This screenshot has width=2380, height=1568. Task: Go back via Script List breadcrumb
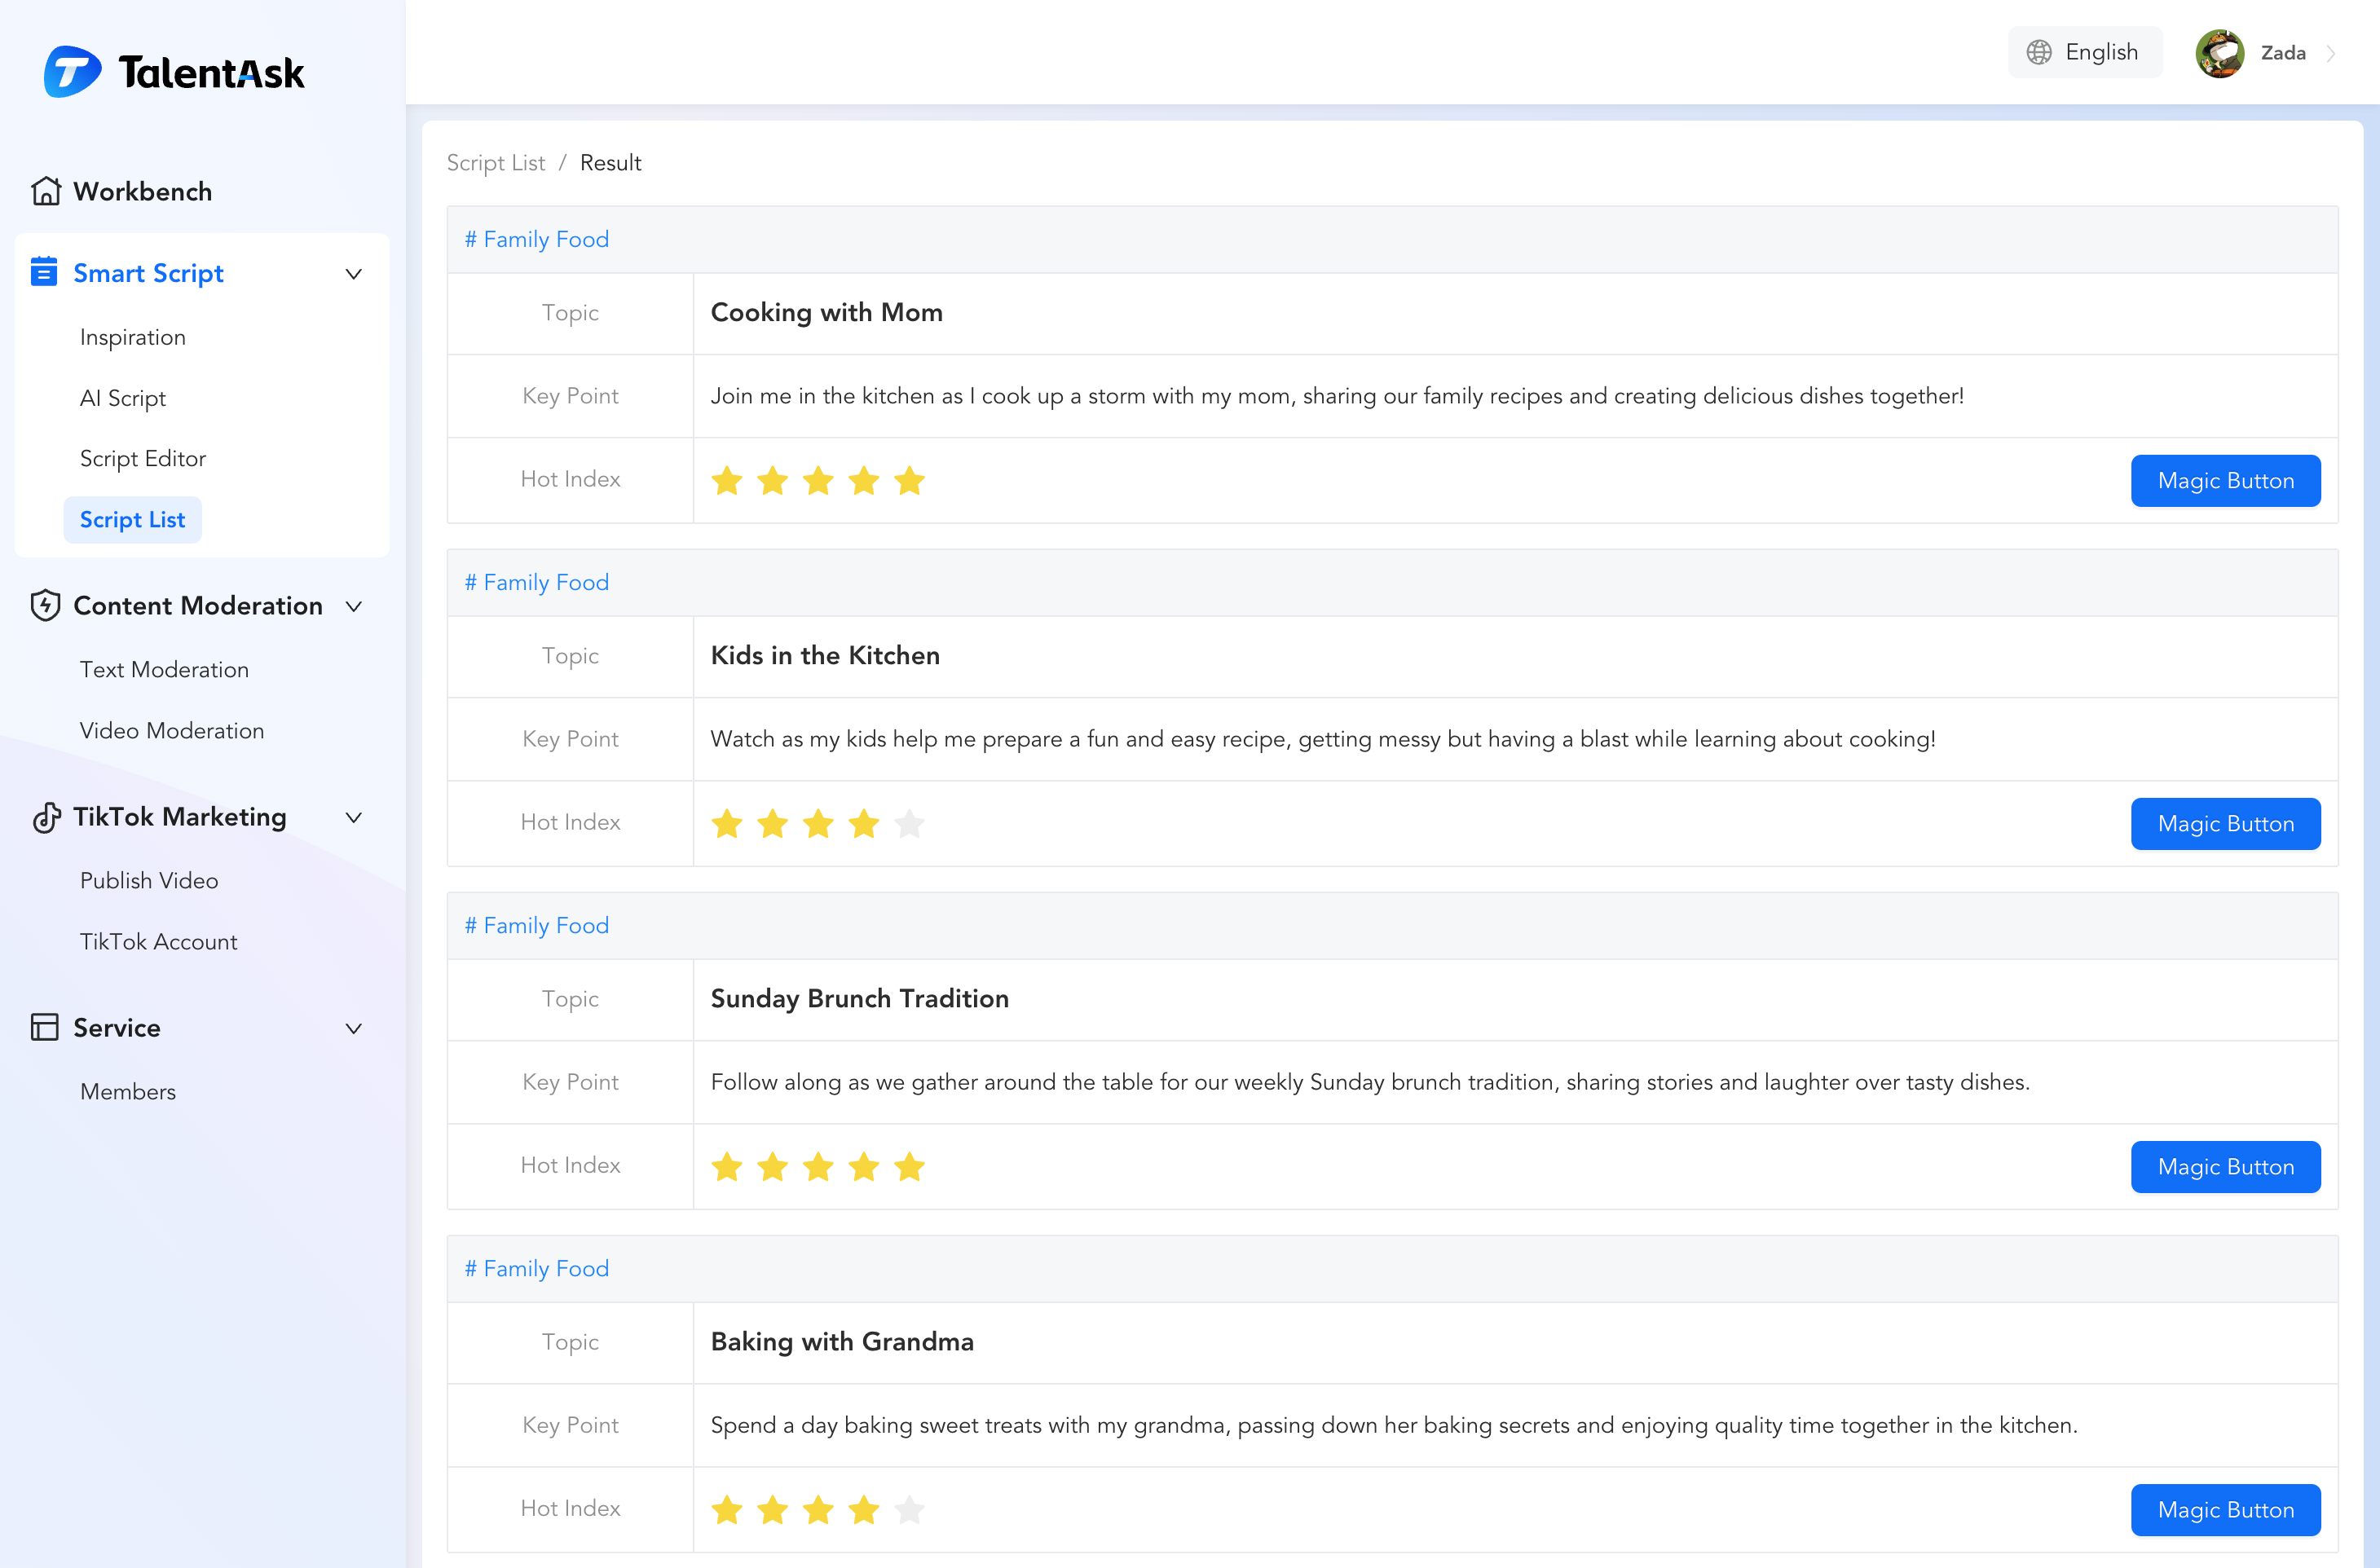click(496, 163)
